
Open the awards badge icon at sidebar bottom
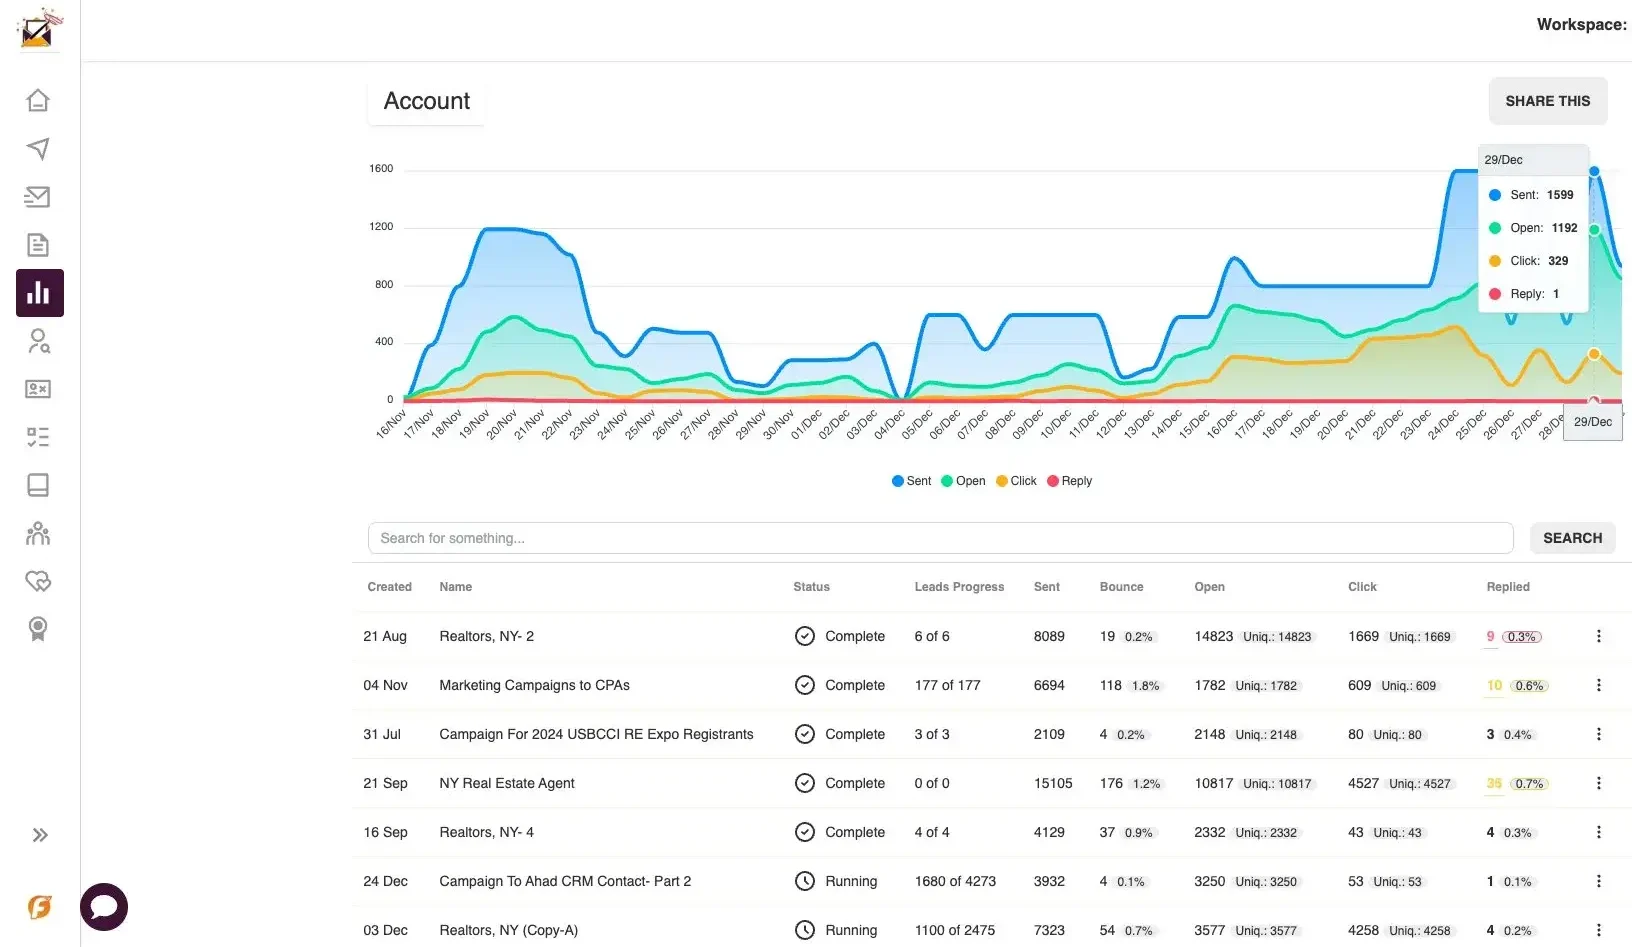(38, 629)
